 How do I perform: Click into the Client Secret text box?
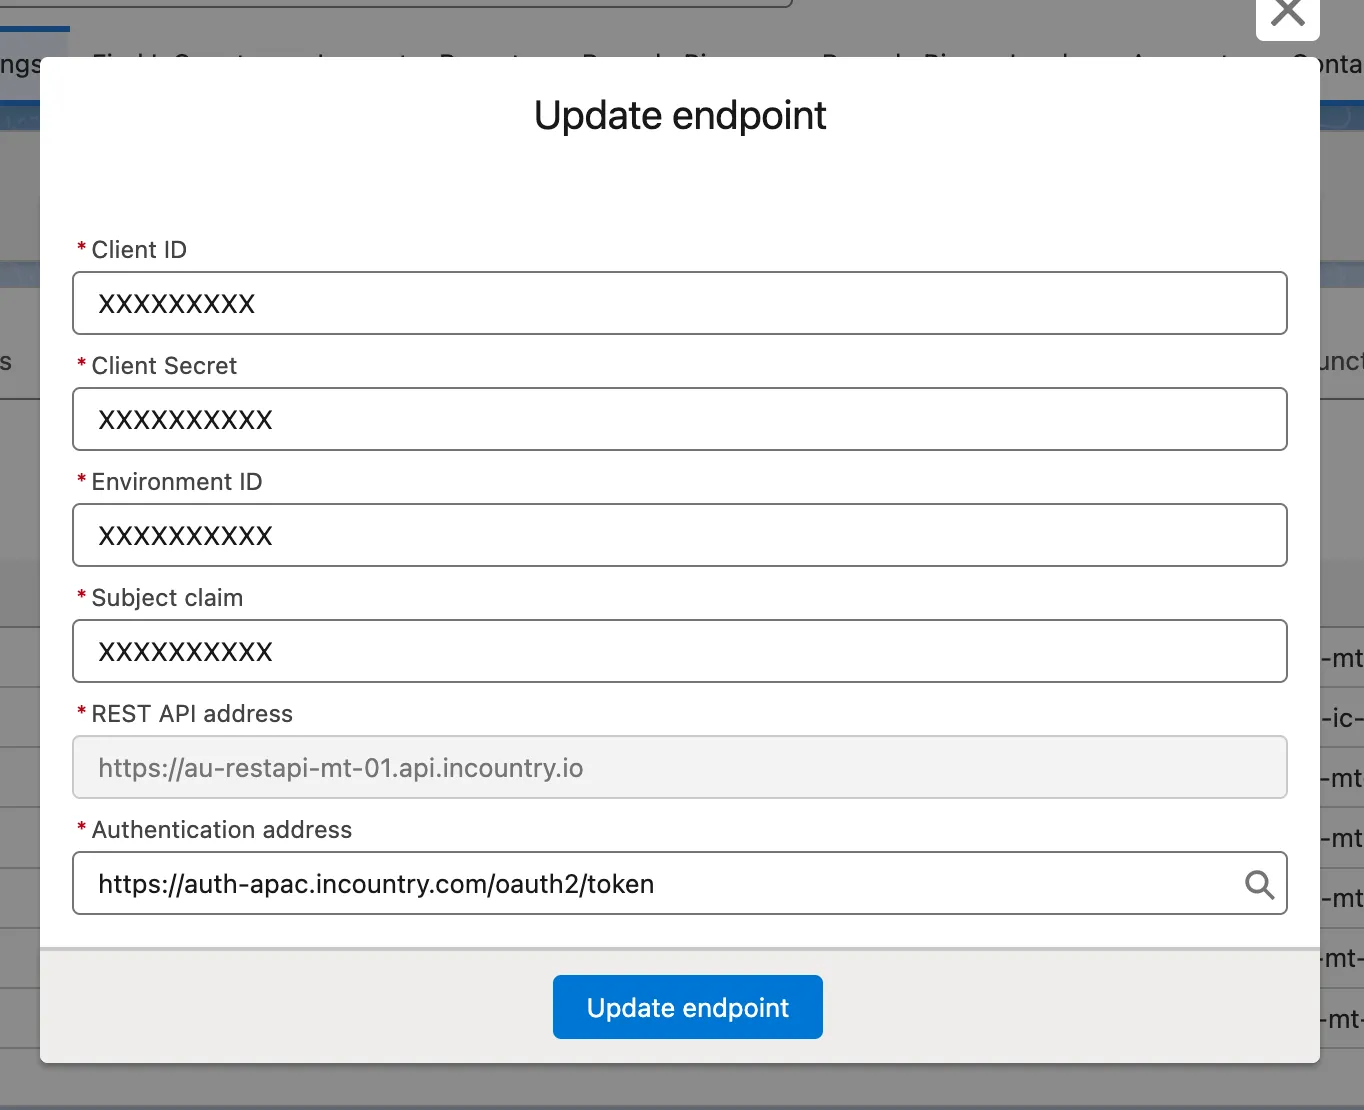679,419
